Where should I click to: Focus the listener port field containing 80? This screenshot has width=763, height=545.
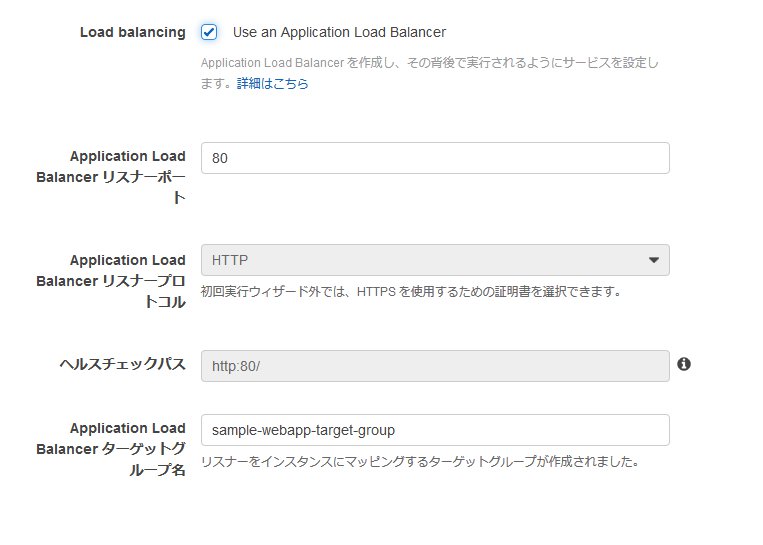click(x=435, y=158)
